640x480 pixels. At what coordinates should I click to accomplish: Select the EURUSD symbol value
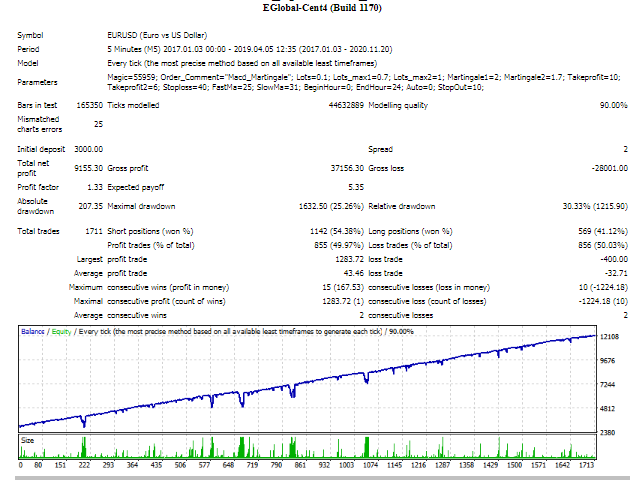click(x=163, y=35)
